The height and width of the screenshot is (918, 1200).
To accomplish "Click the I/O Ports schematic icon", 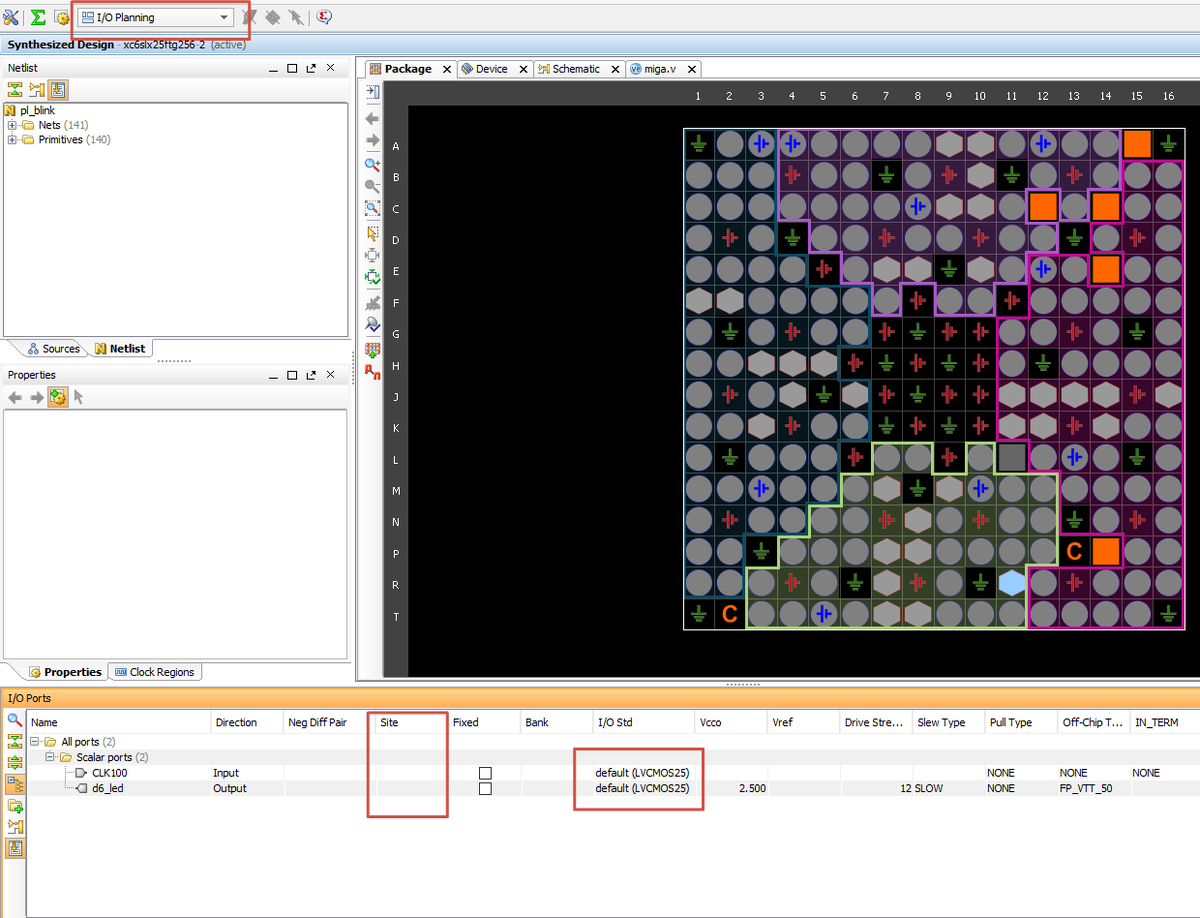I will pyautogui.click(x=15, y=827).
